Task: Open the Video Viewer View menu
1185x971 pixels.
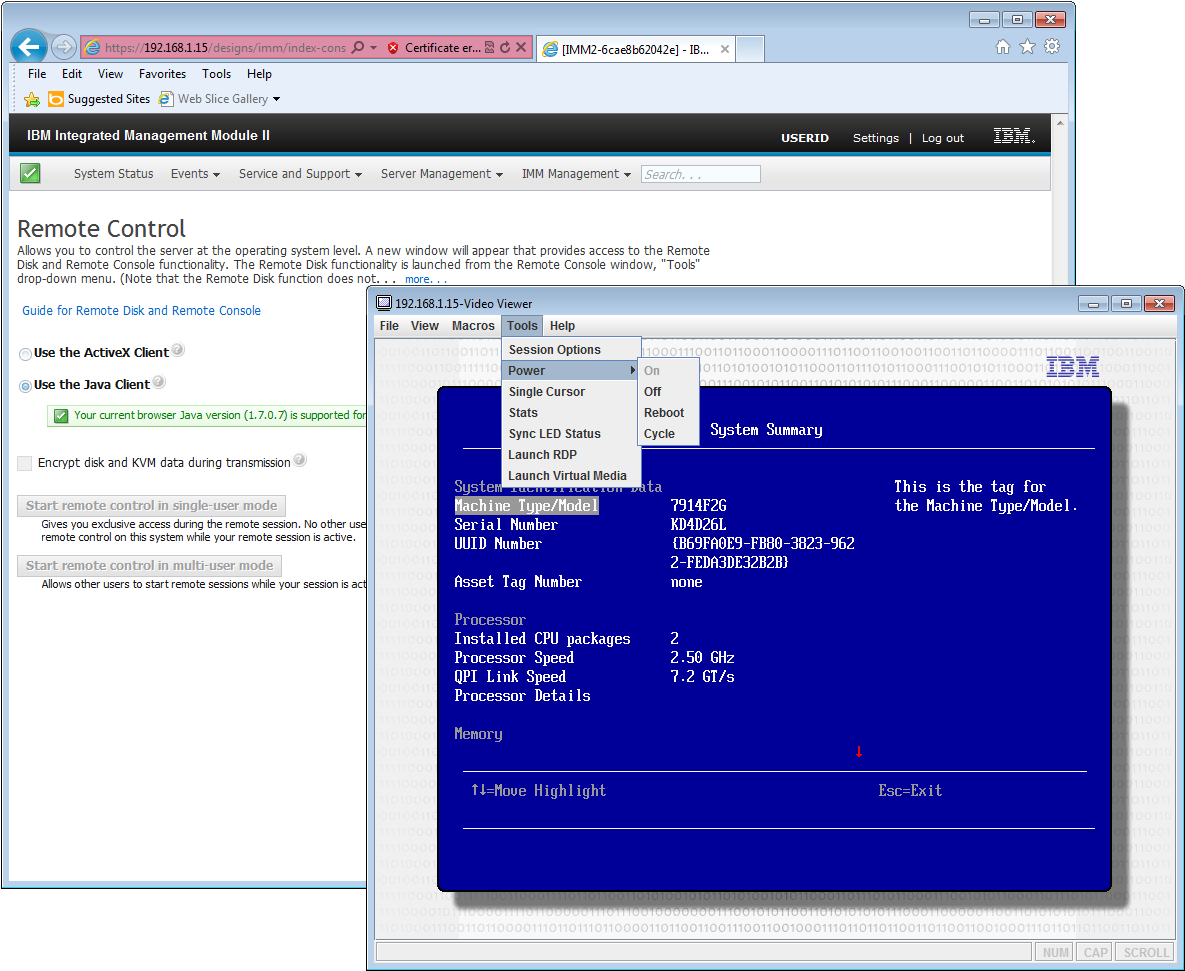Action: (x=425, y=326)
